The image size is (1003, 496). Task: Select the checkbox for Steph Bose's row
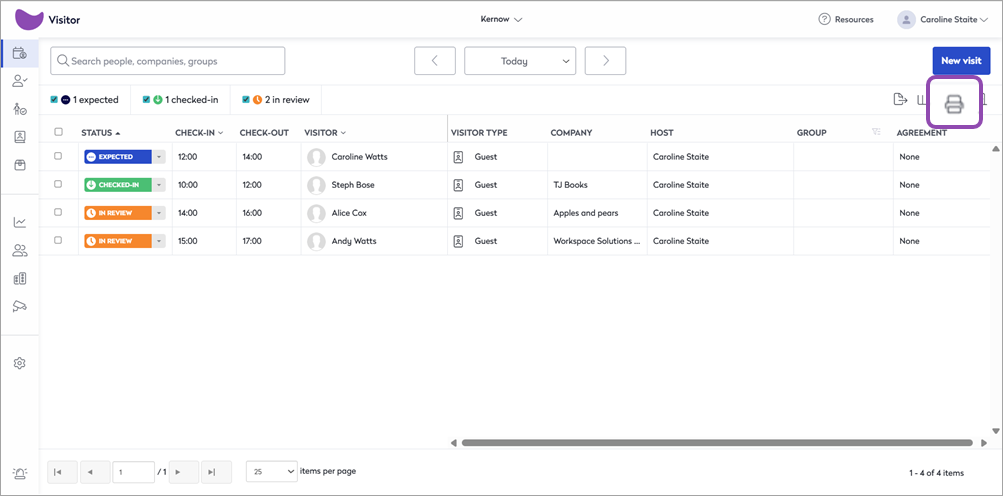tap(58, 185)
